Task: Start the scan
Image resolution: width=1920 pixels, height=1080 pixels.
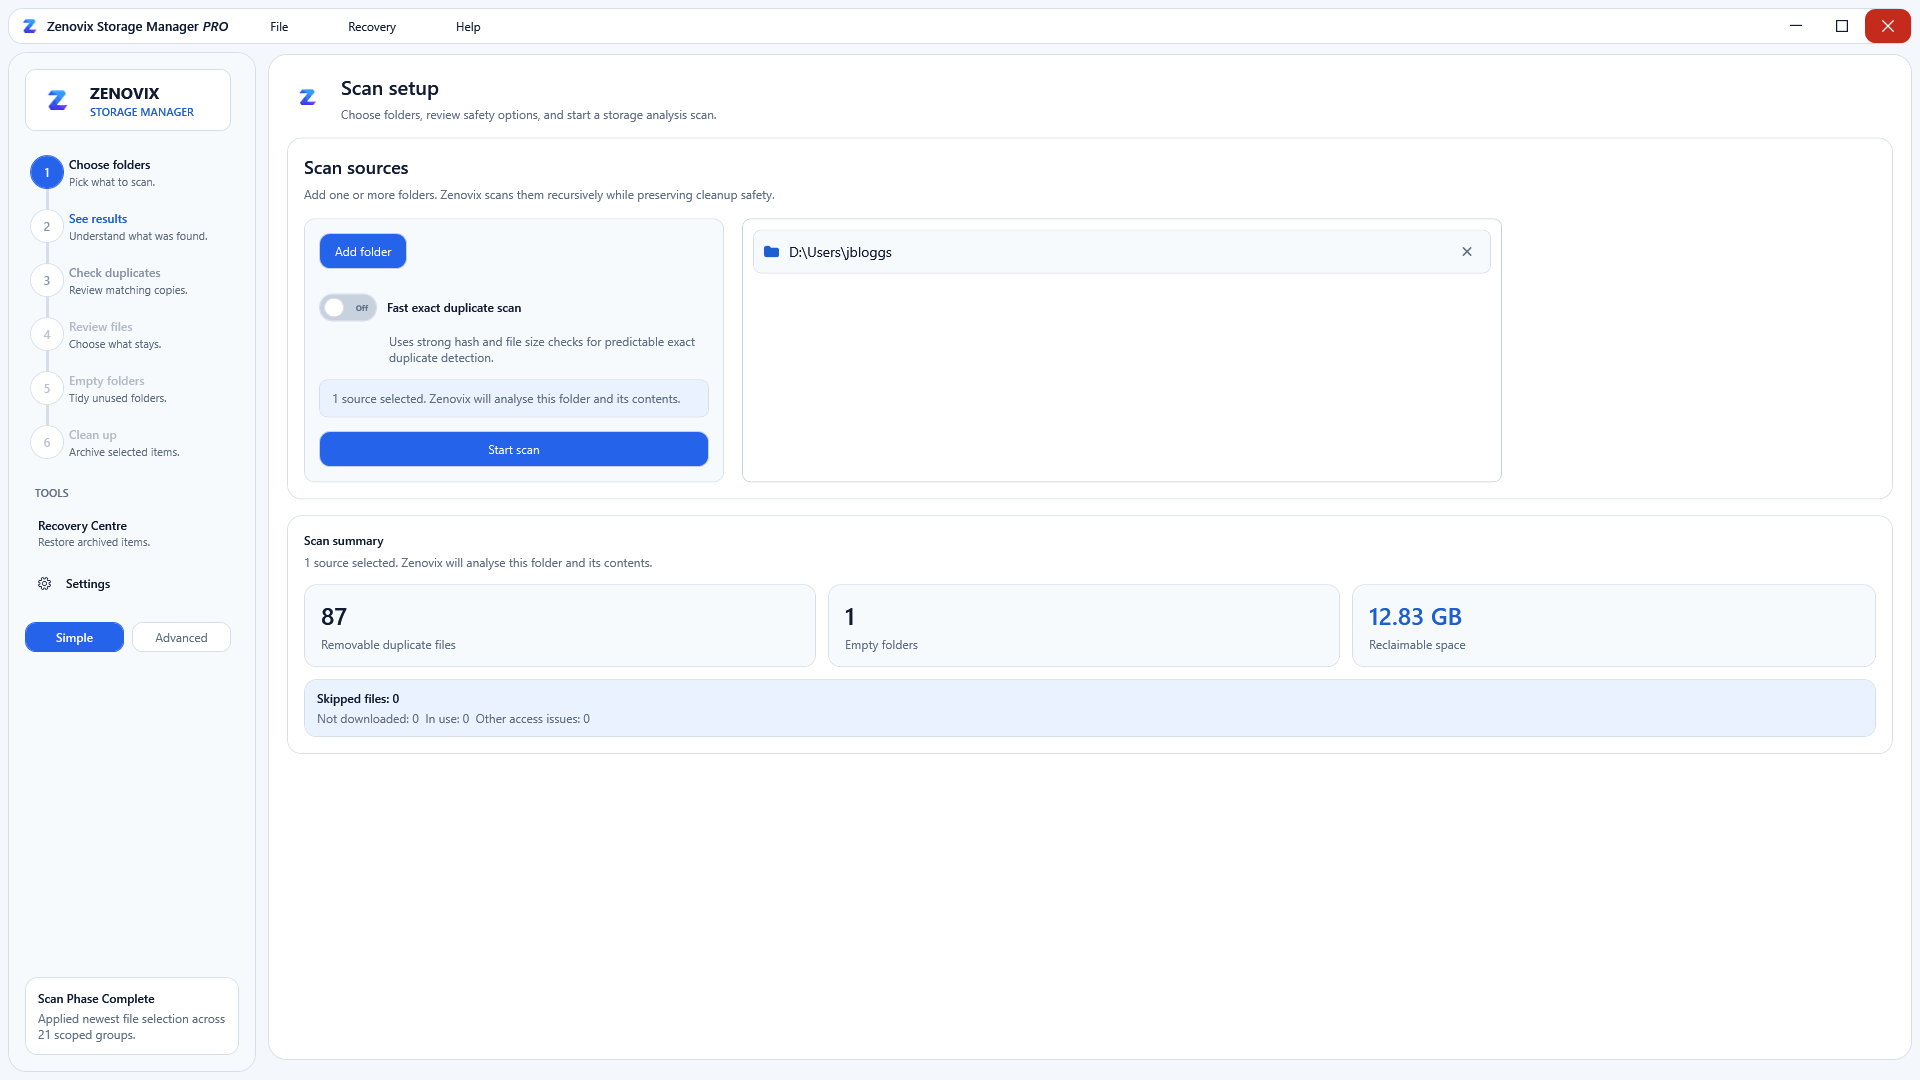Action: click(514, 449)
